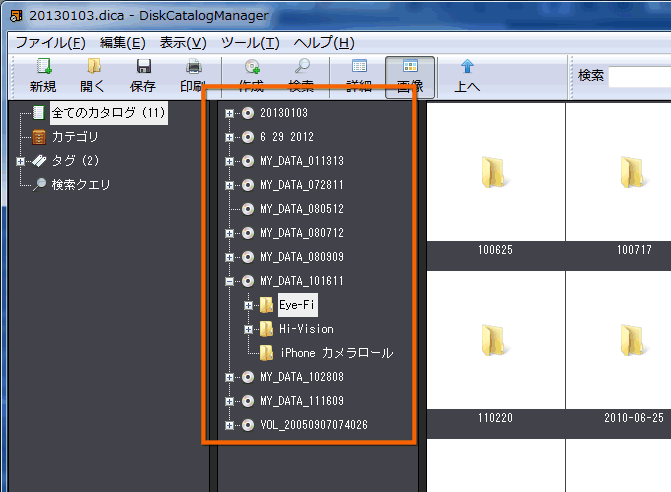Image resolution: width=671 pixels, height=492 pixels.
Task: Expand the MY_DATA_080712 node
Action: click(x=229, y=233)
